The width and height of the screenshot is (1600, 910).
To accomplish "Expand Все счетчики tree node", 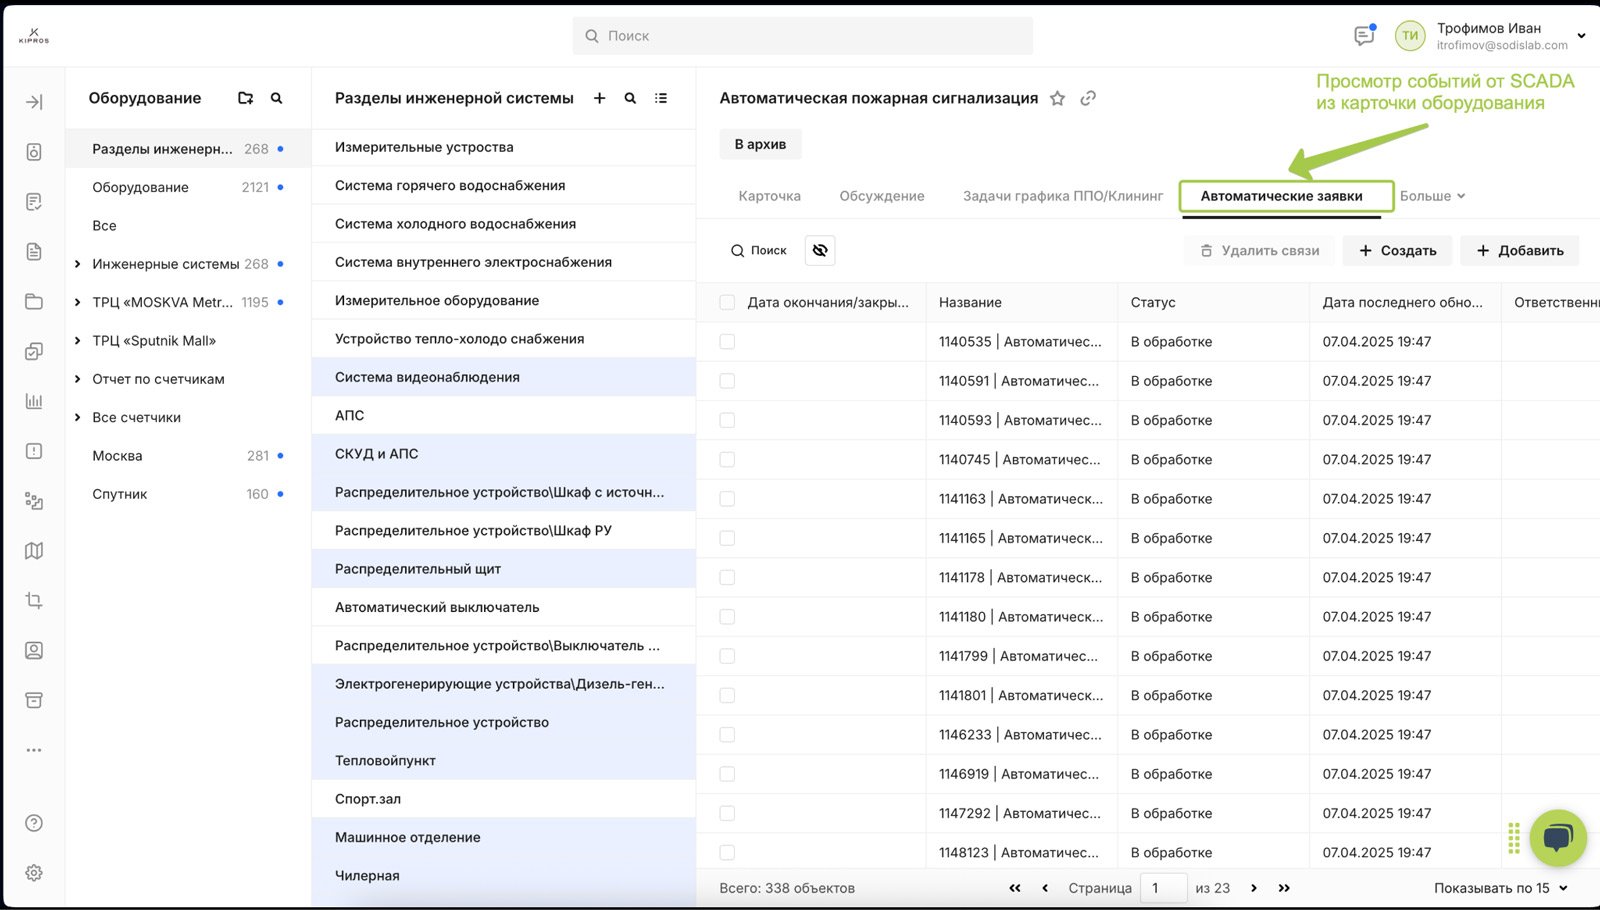I will [x=78, y=417].
